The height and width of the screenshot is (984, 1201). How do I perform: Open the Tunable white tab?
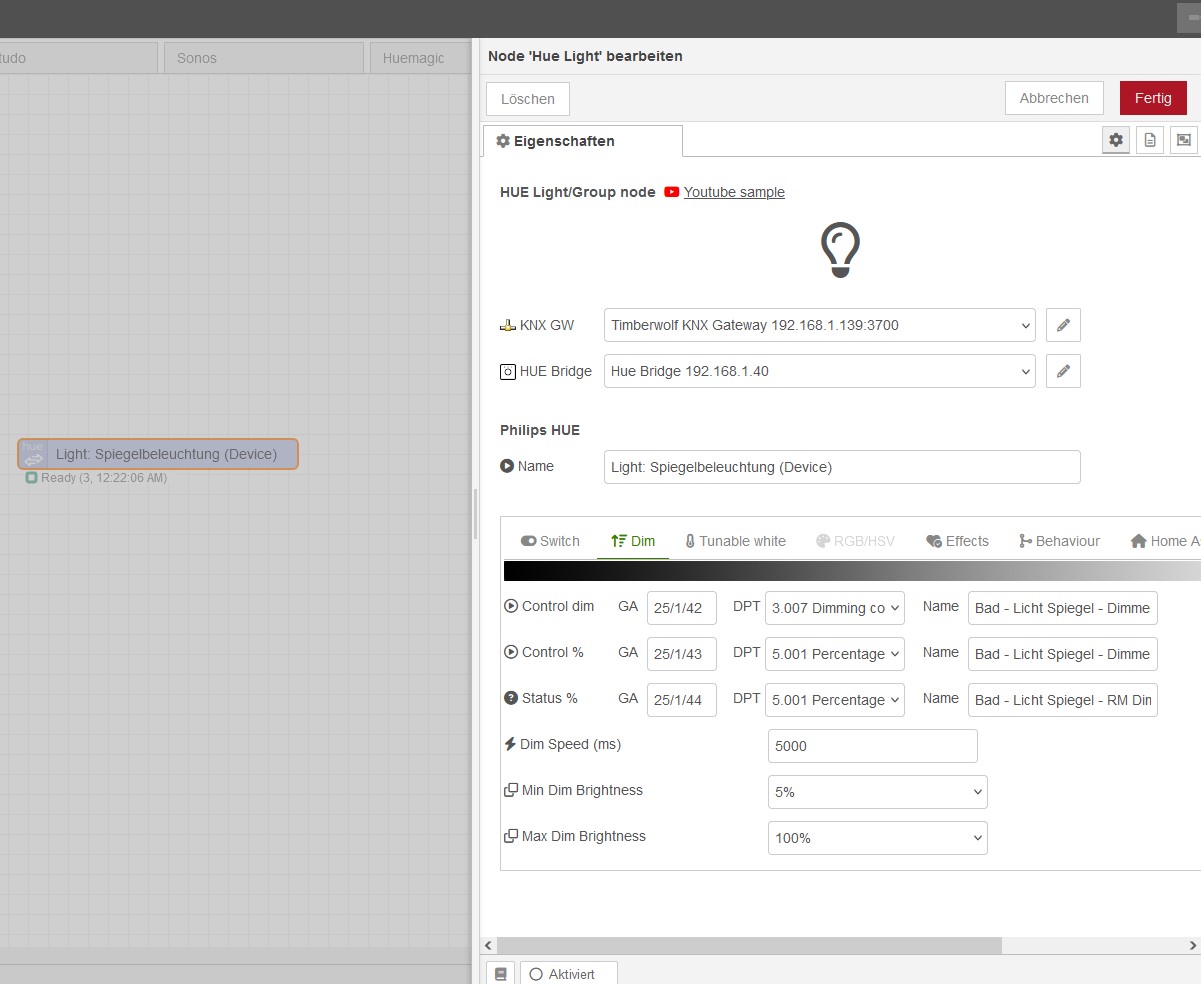735,541
